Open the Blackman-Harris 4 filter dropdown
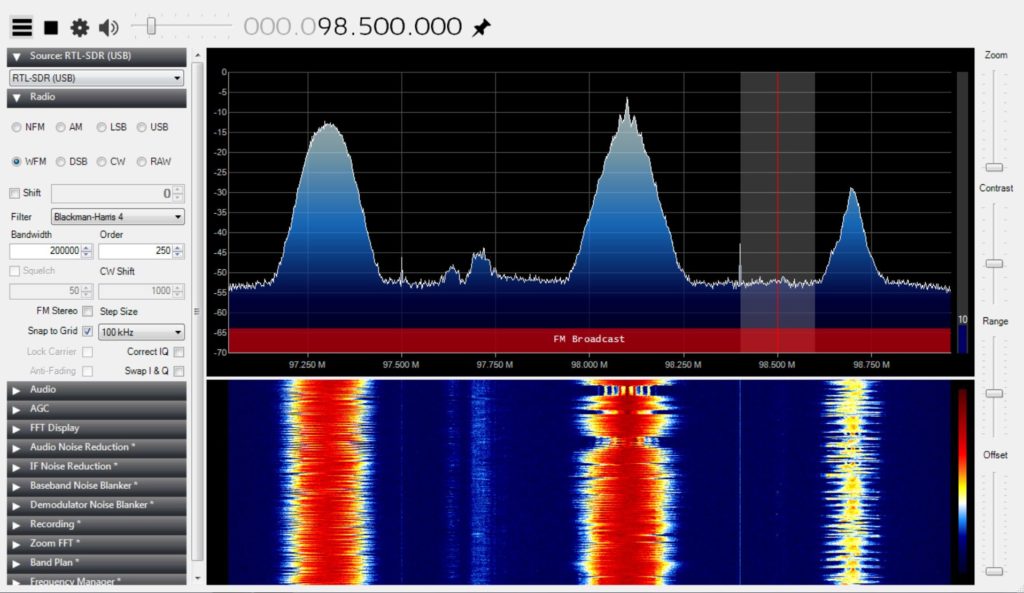Image resolution: width=1024 pixels, height=593 pixels. [x=118, y=217]
